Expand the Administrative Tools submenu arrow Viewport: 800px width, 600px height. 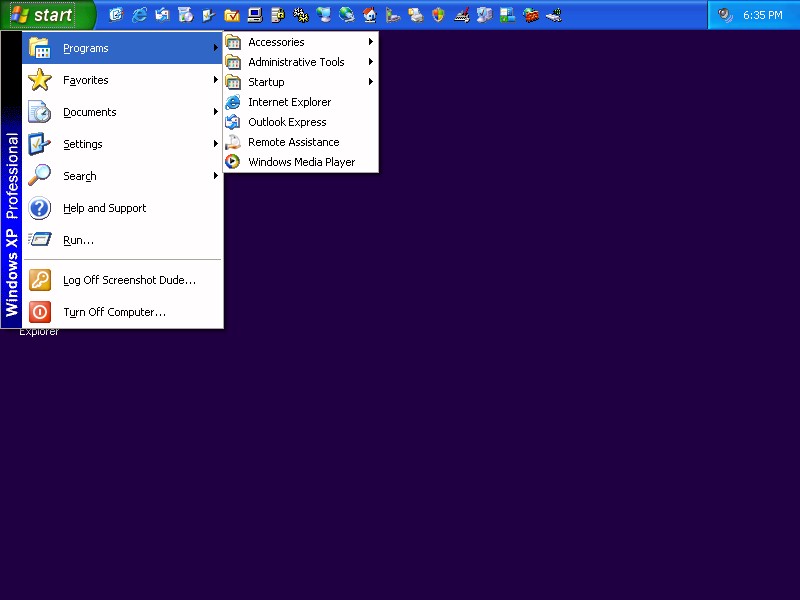click(x=371, y=62)
